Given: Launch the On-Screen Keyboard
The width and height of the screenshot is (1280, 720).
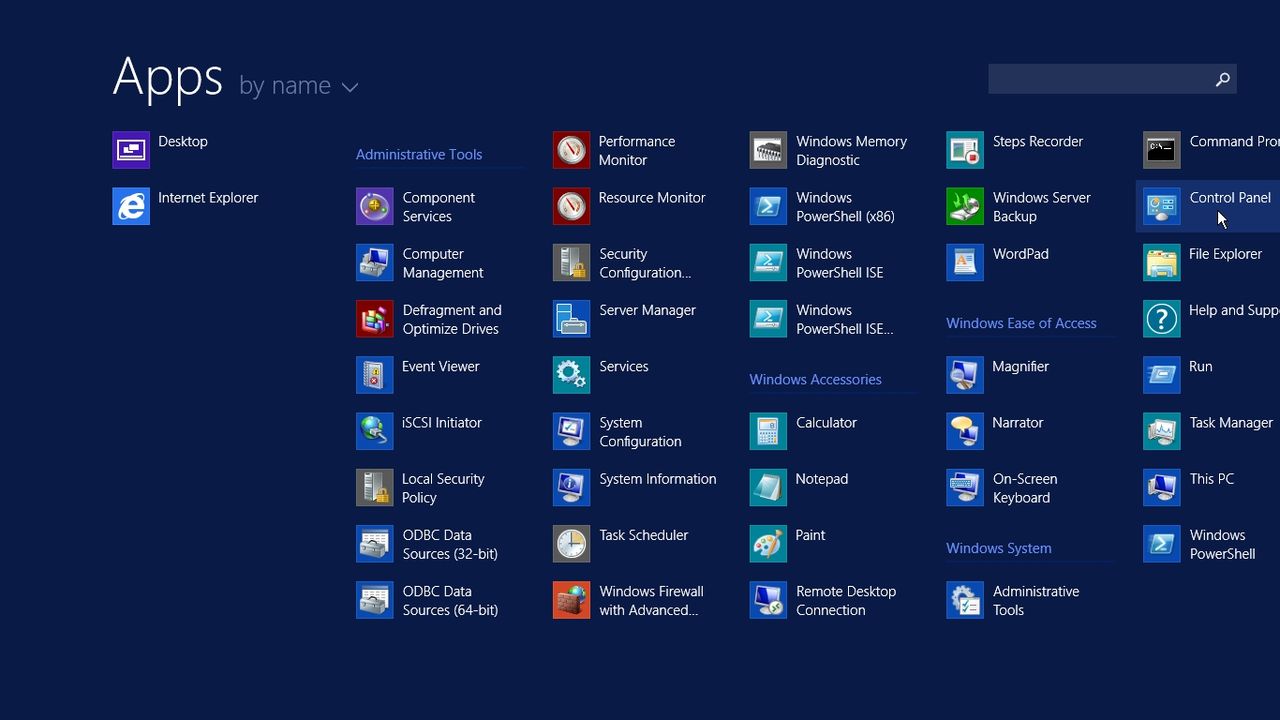Looking at the screenshot, I should pos(1010,487).
